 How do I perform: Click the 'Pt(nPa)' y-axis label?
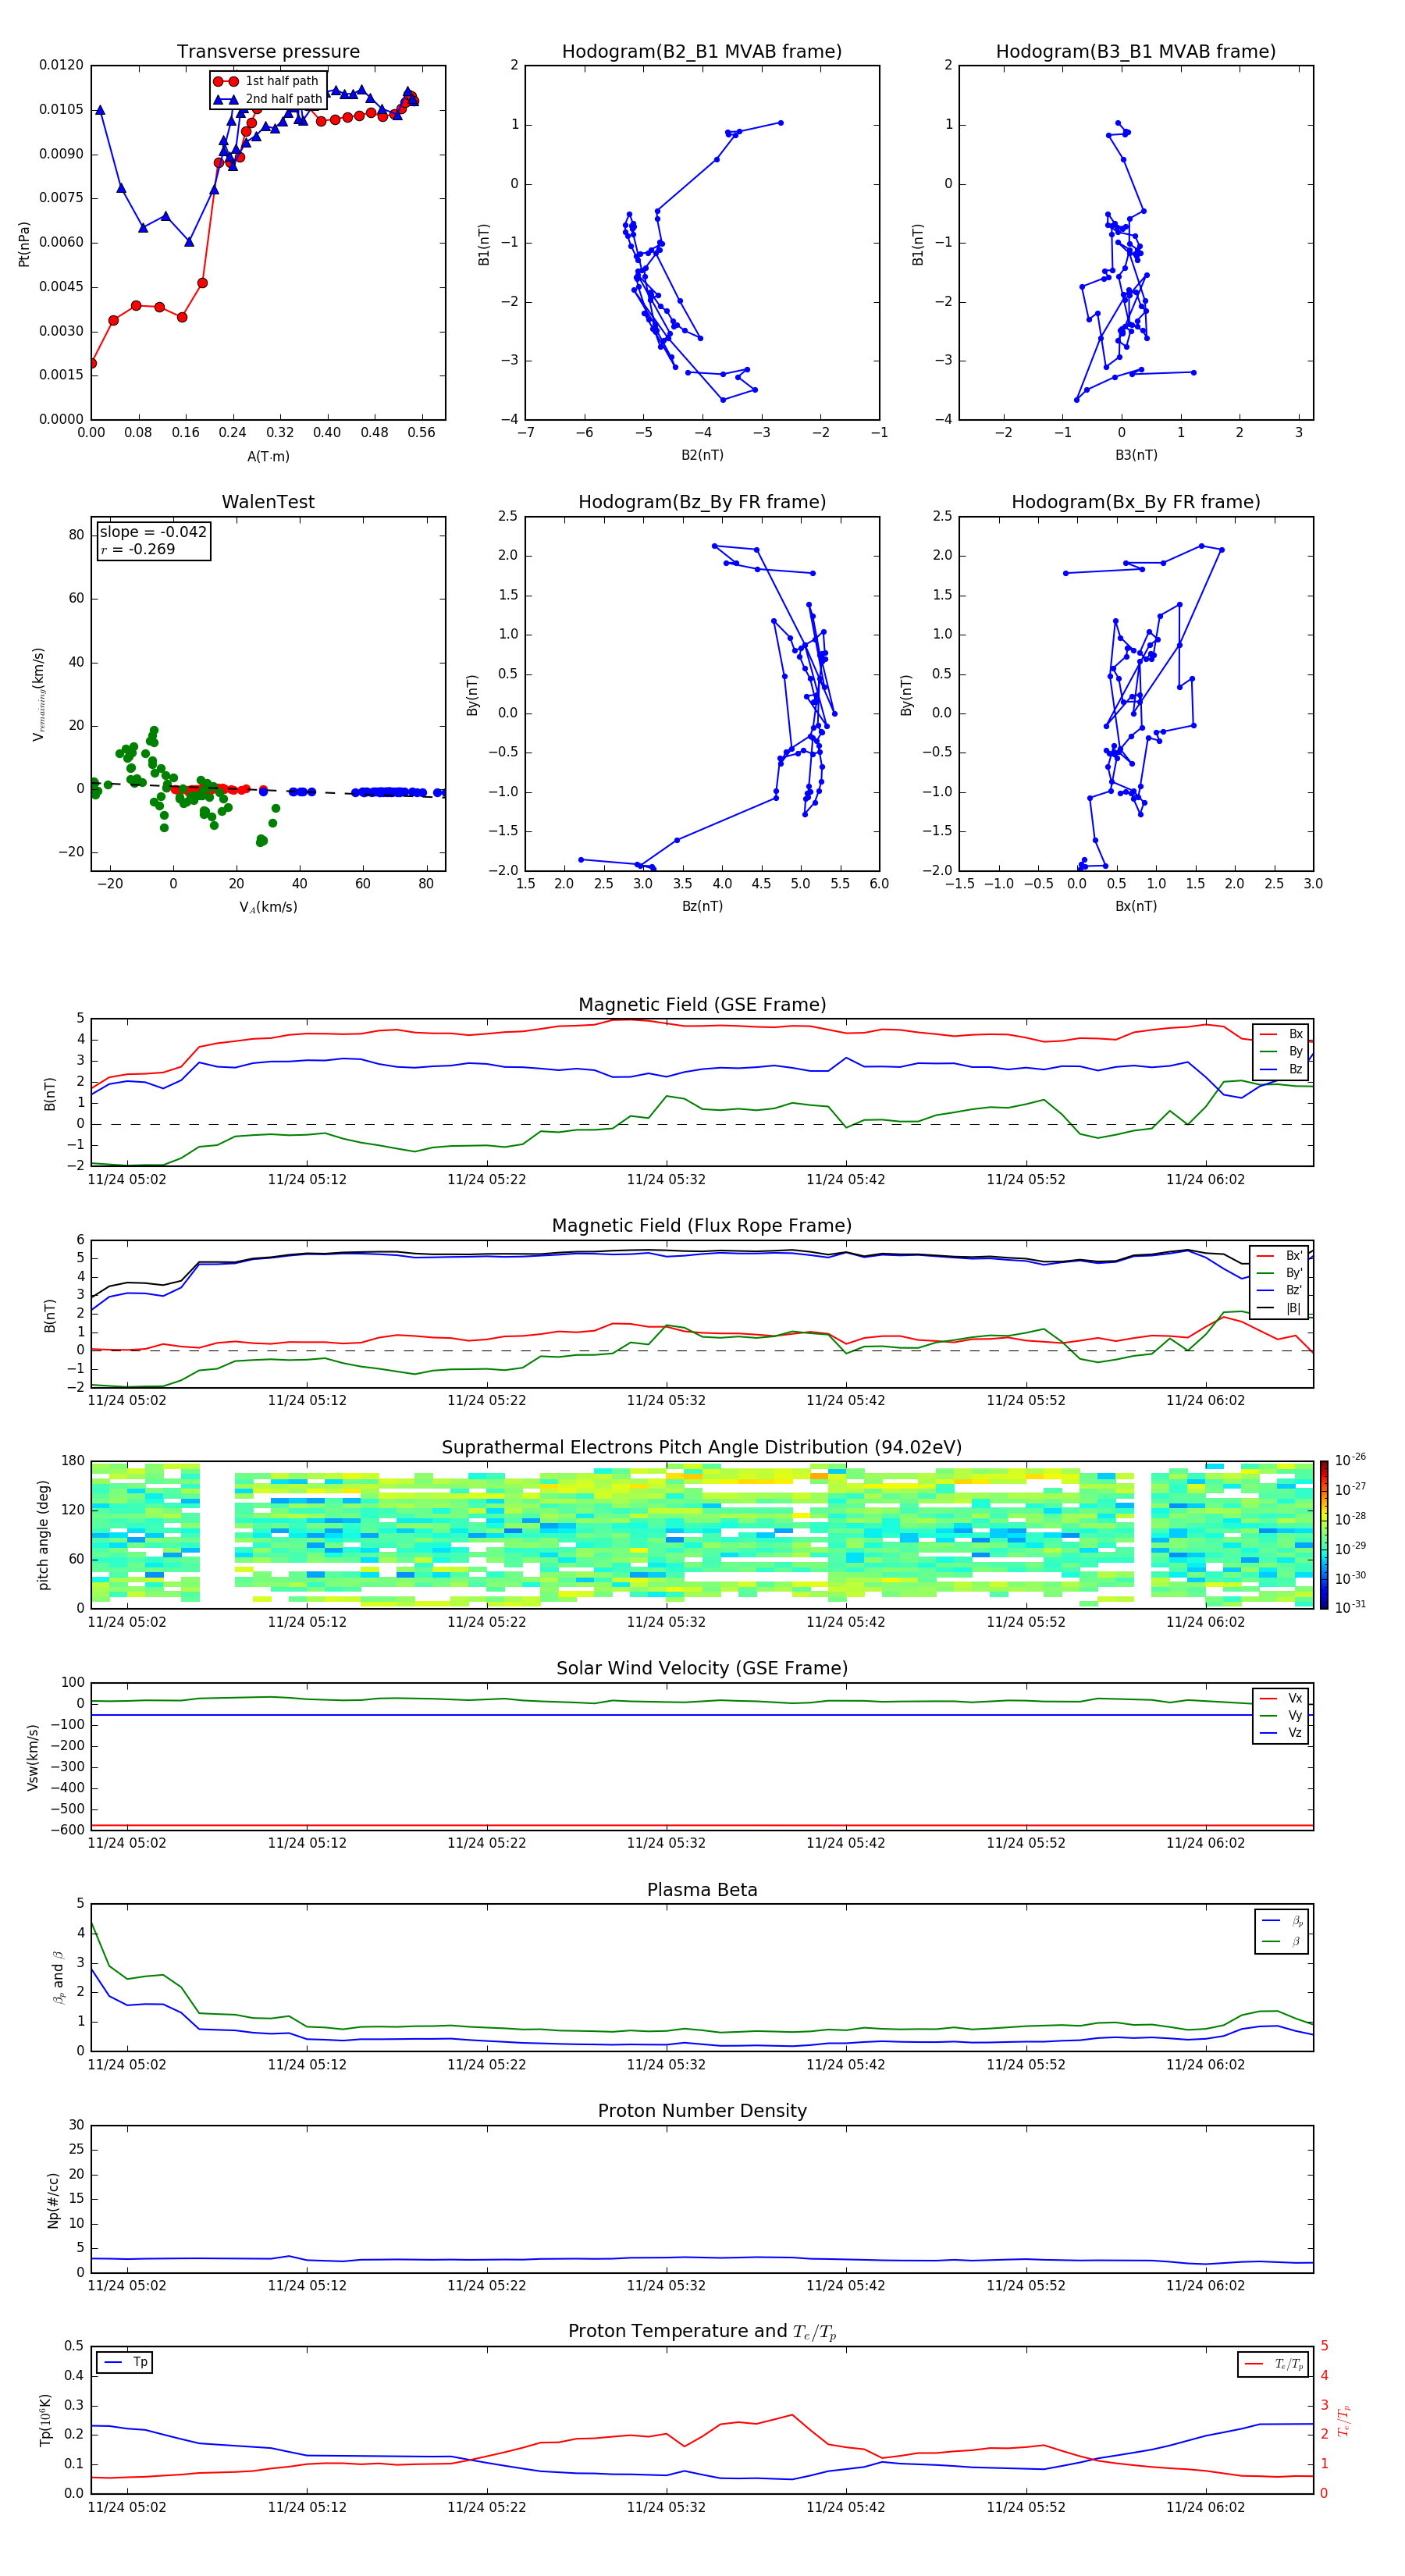pos(24,243)
